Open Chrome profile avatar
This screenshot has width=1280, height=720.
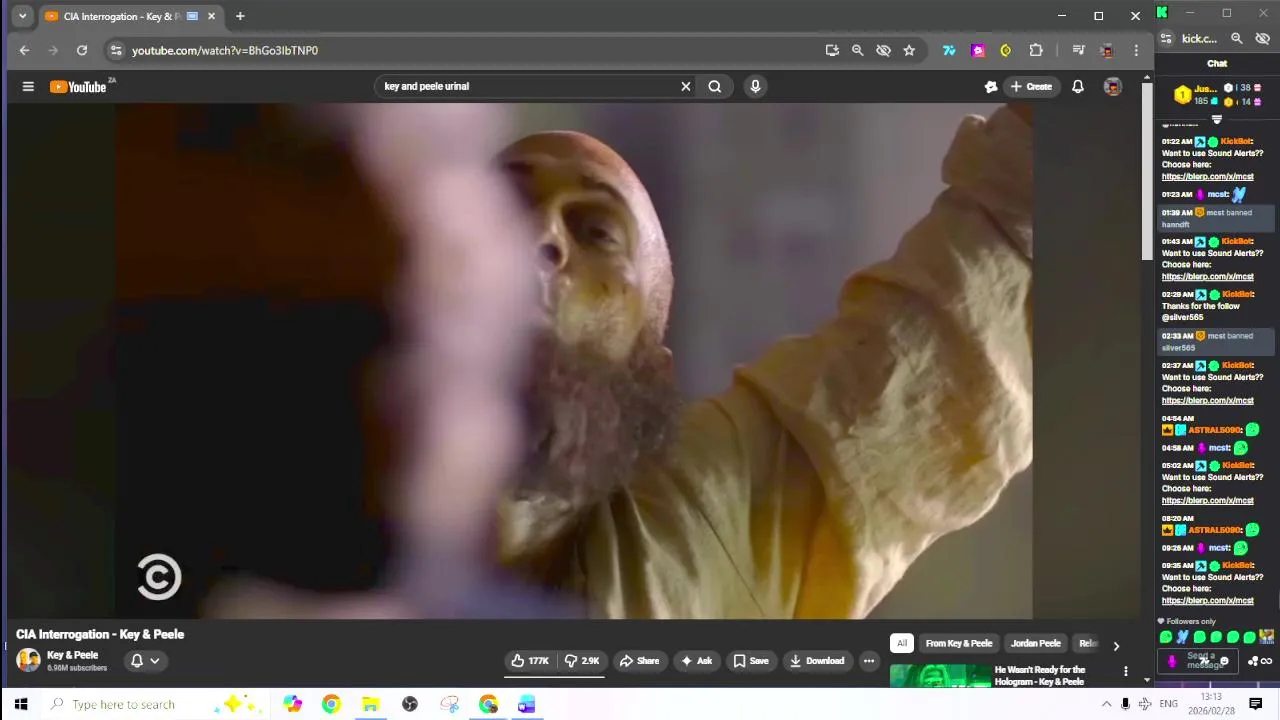1107,50
